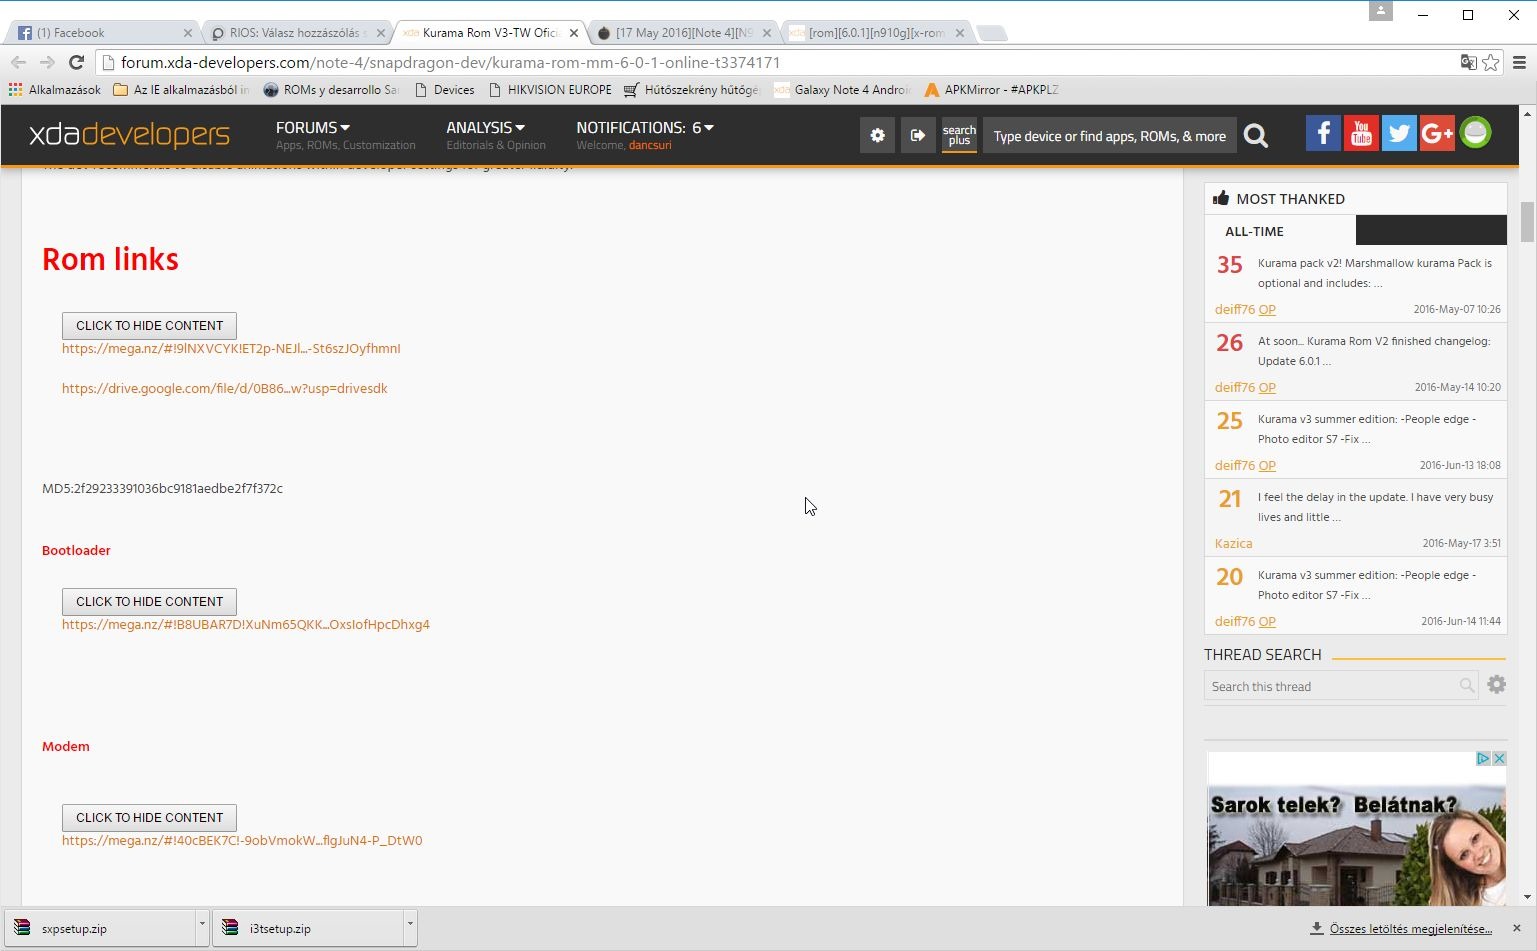Hide content under Rom links
This screenshot has width=1537, height=951.
(149, 326)
